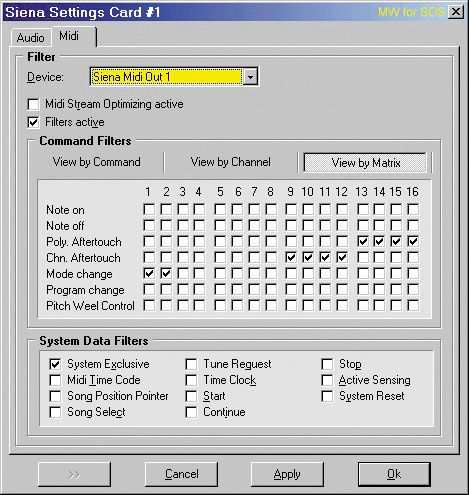
Task: Check Pitch Weel Control for channel 12
Action: point(342,305)
